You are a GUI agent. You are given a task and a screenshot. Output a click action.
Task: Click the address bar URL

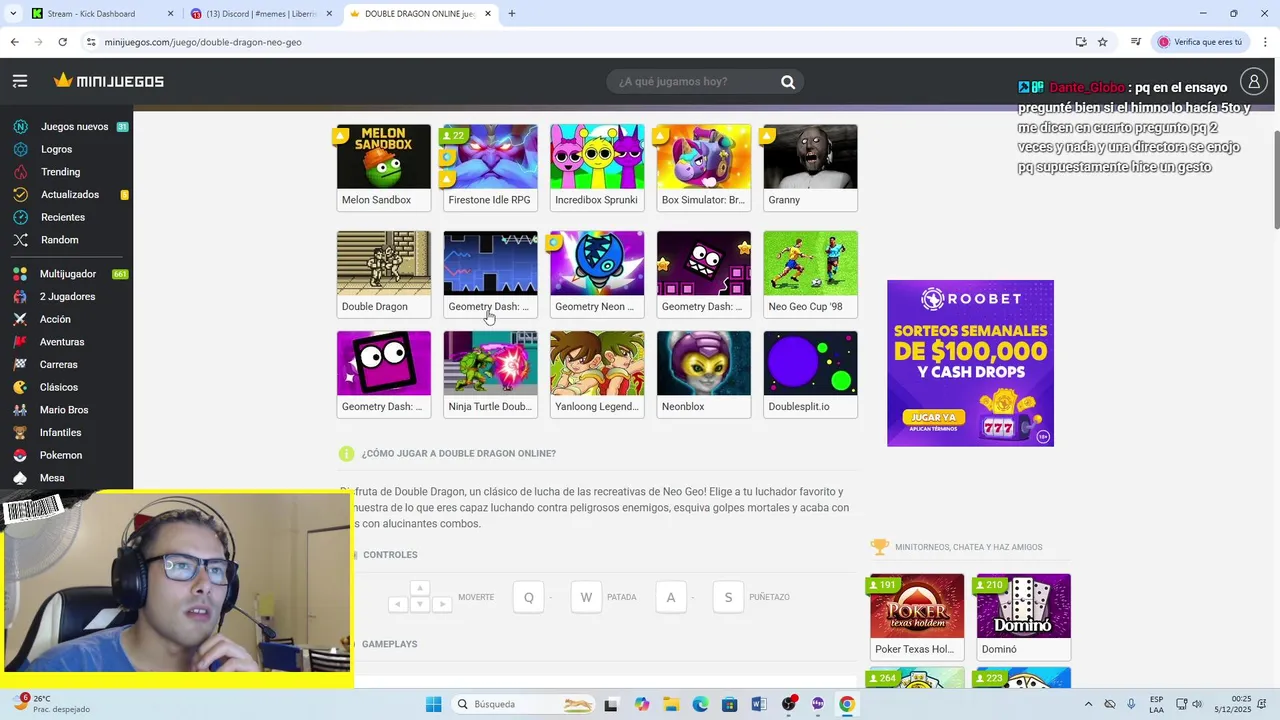tap(203, 42)
